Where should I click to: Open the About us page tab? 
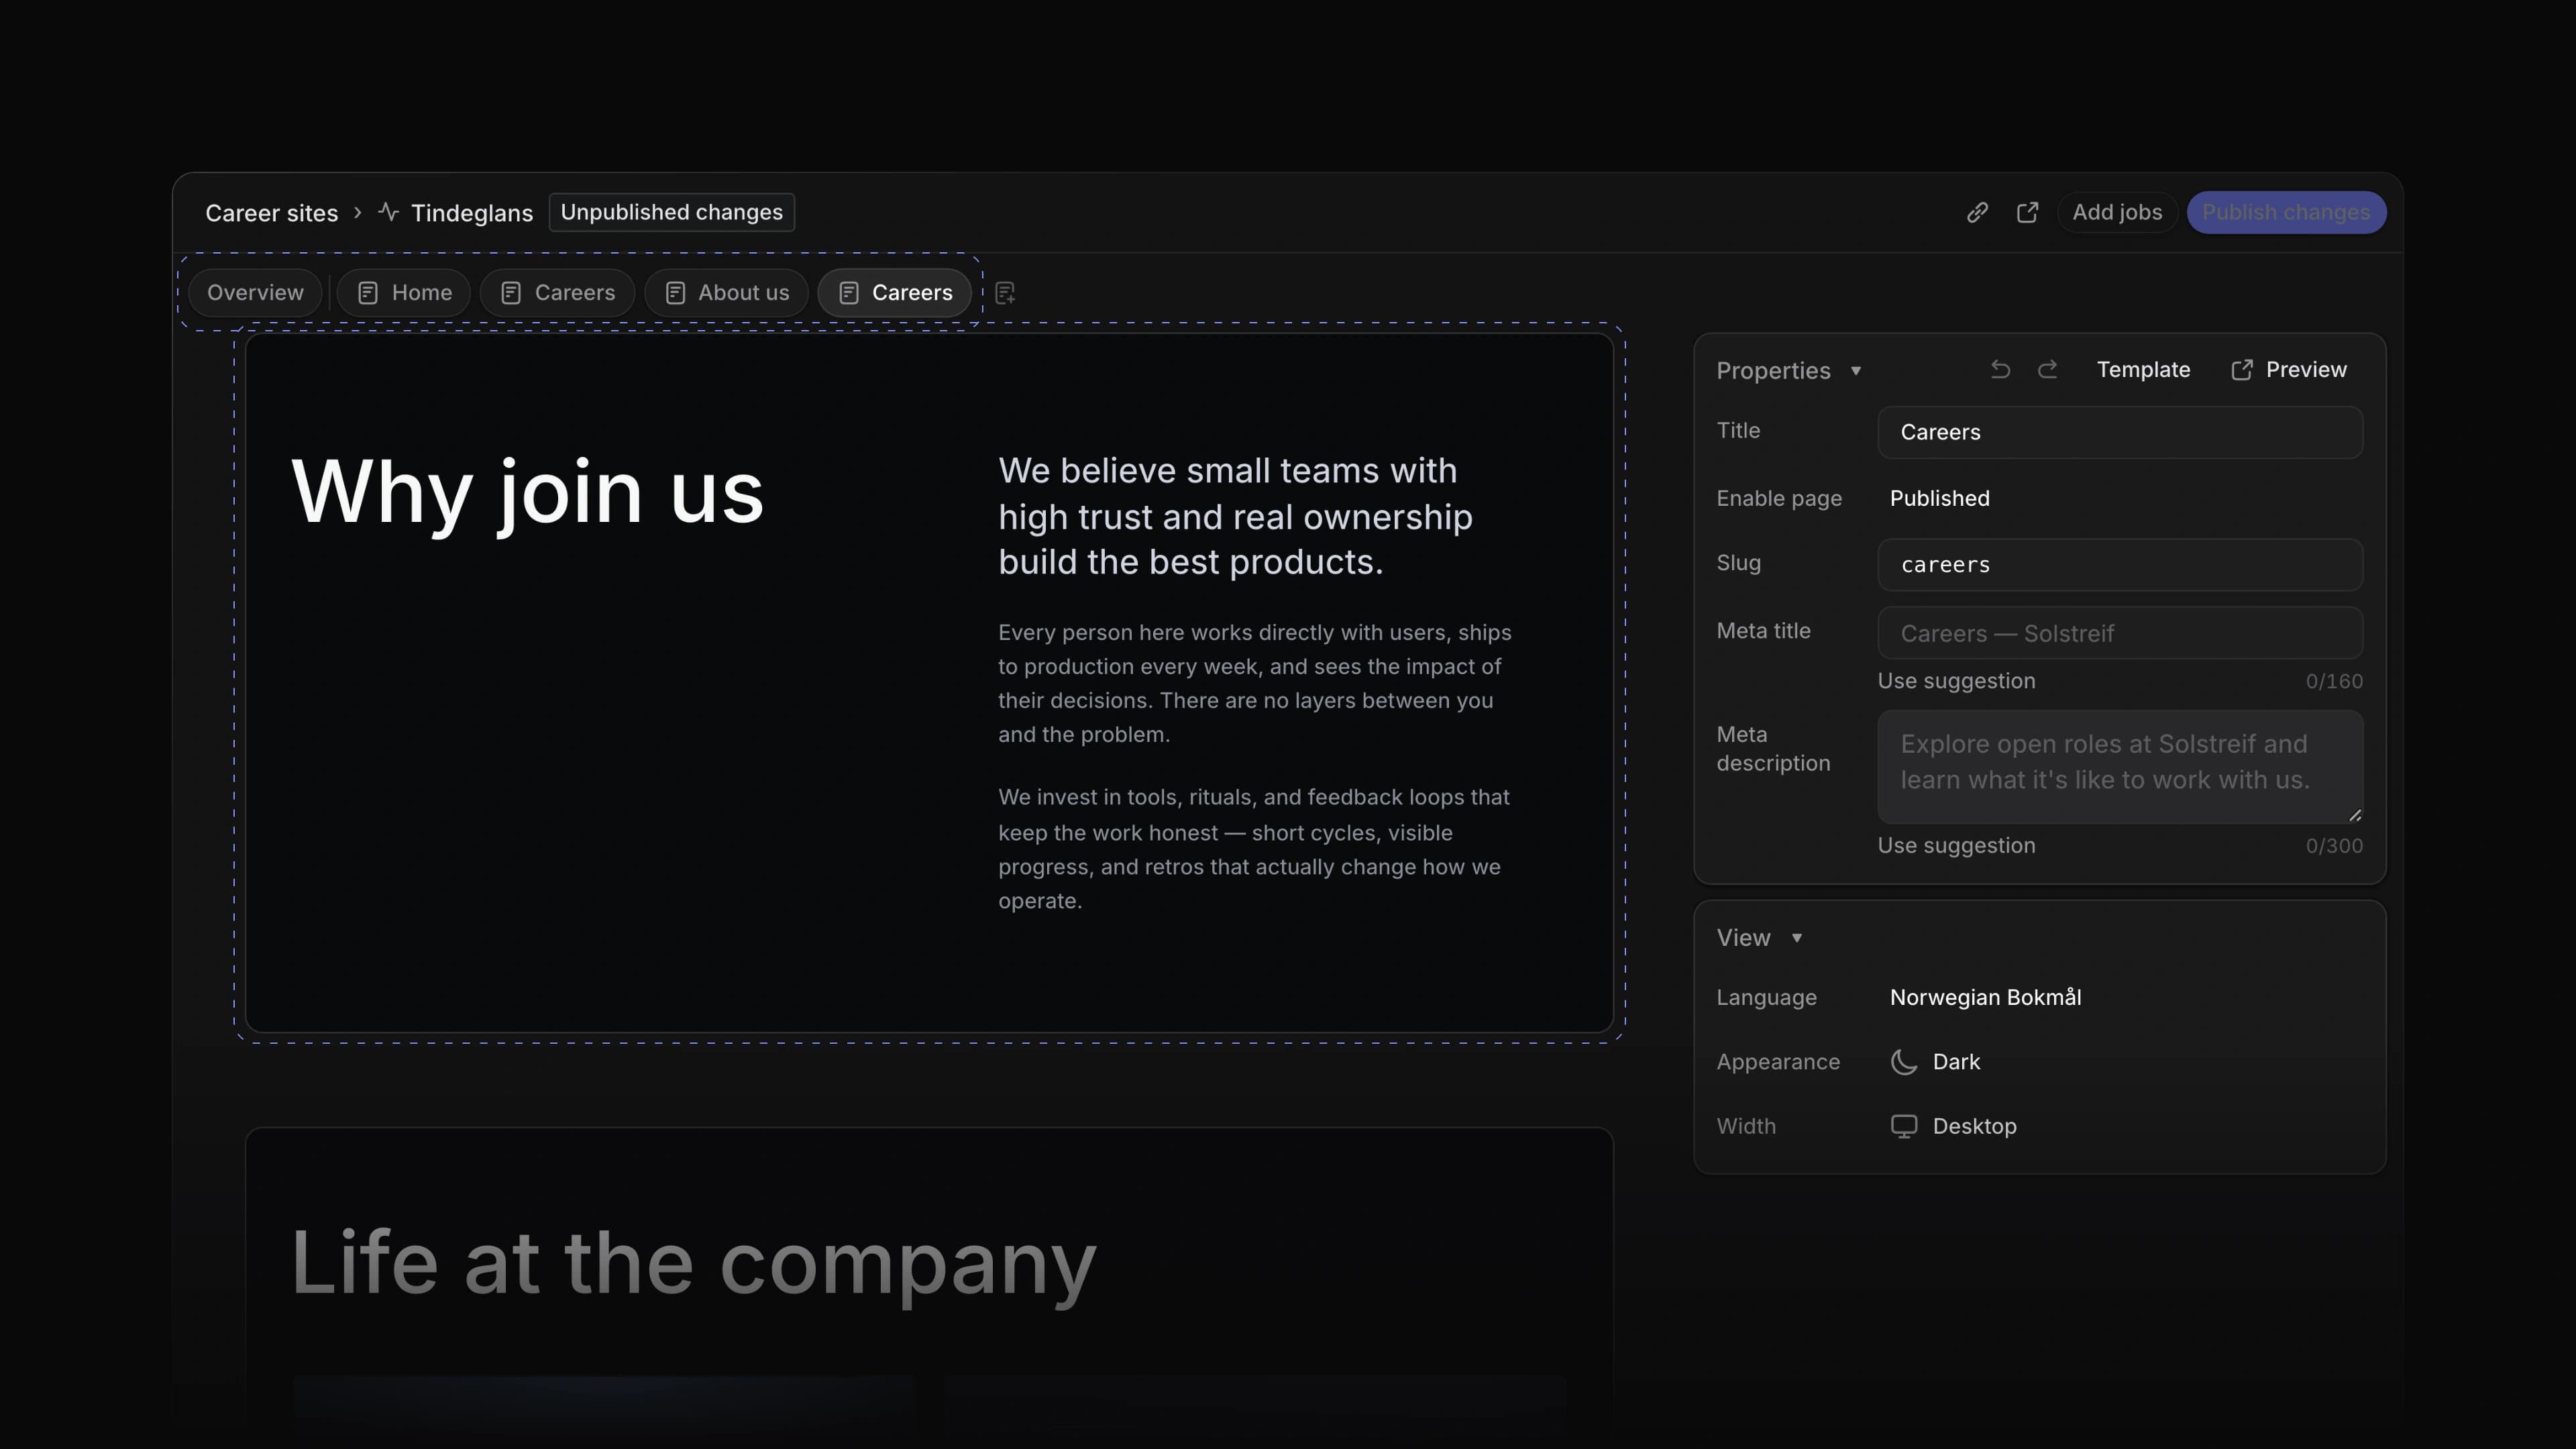[x=726, y=293]
